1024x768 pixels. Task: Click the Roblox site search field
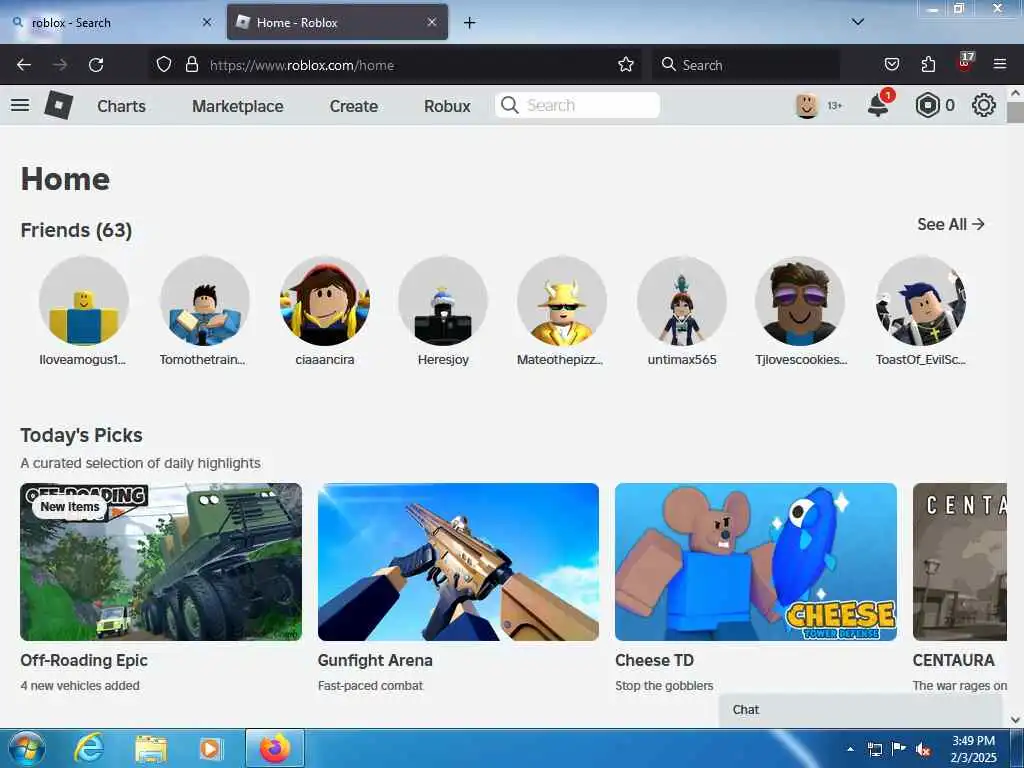pyautogui.click(x=577, y=105)
